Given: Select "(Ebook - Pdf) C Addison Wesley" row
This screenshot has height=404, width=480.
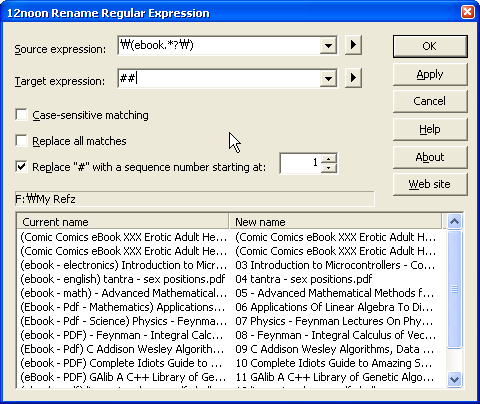Looking at the screenshot, I should coord(123,349).
